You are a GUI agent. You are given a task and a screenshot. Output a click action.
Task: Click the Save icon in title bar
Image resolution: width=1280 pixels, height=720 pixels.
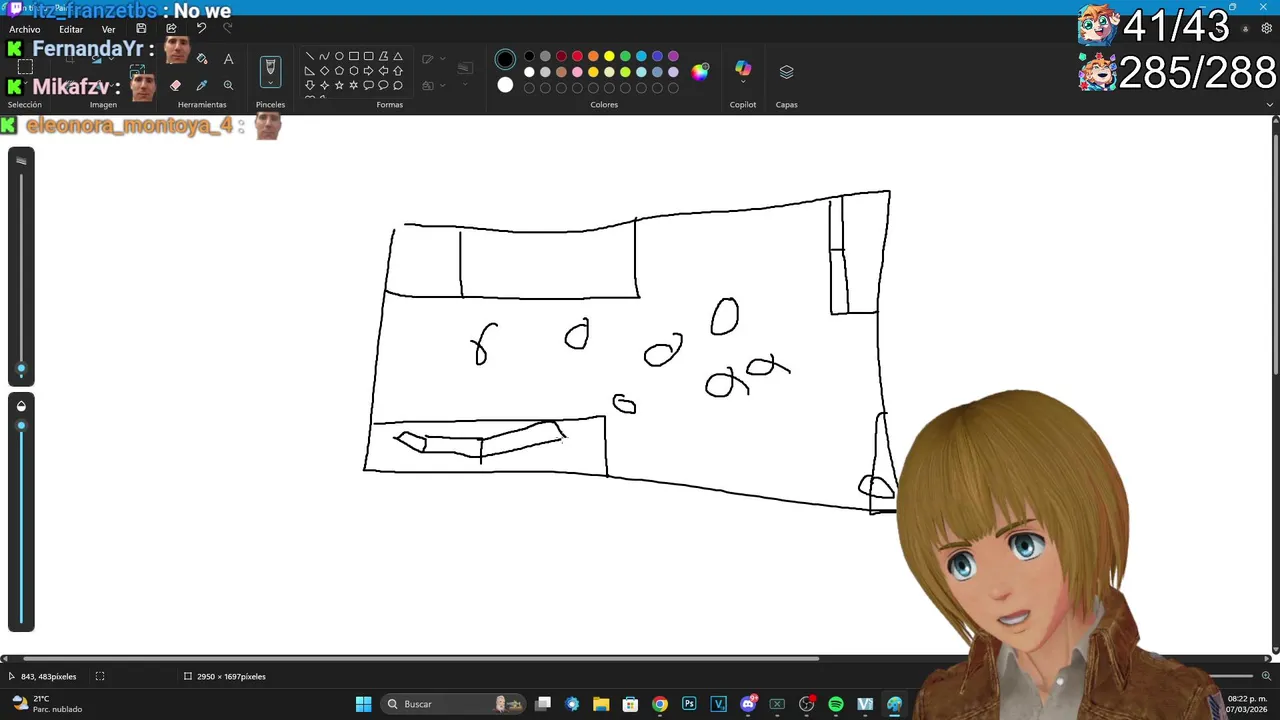point(141,29)
